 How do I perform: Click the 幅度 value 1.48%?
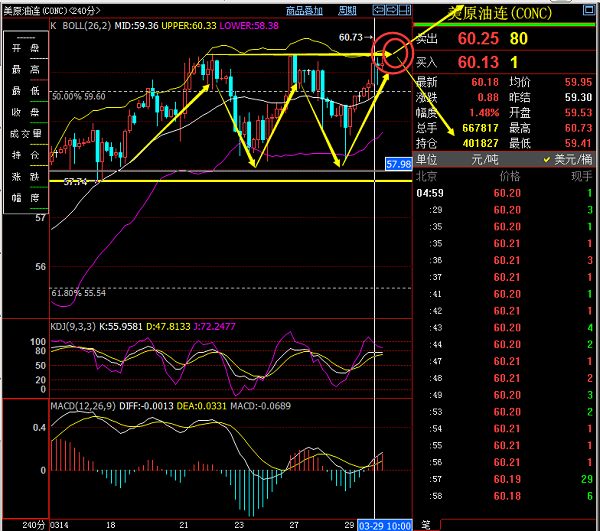[x=484, y=113]
